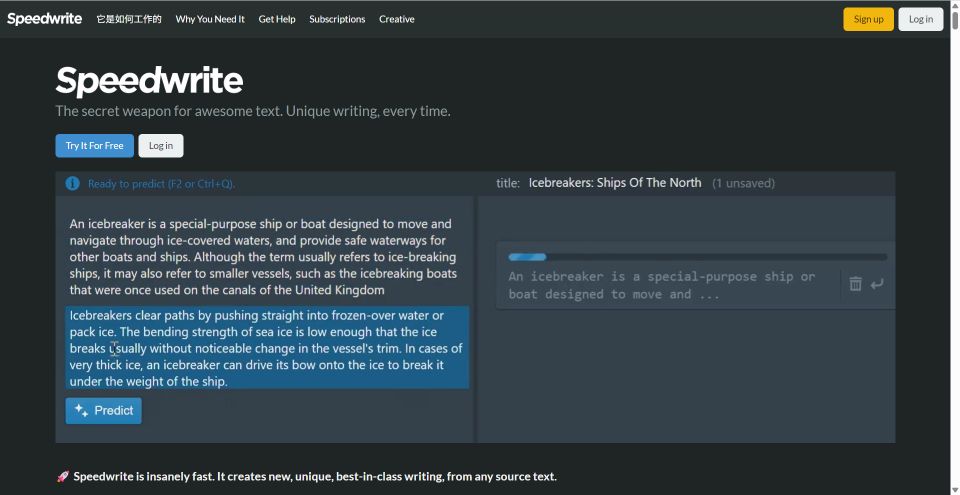Click the trash icon on the prediction card

pos(855,284)
